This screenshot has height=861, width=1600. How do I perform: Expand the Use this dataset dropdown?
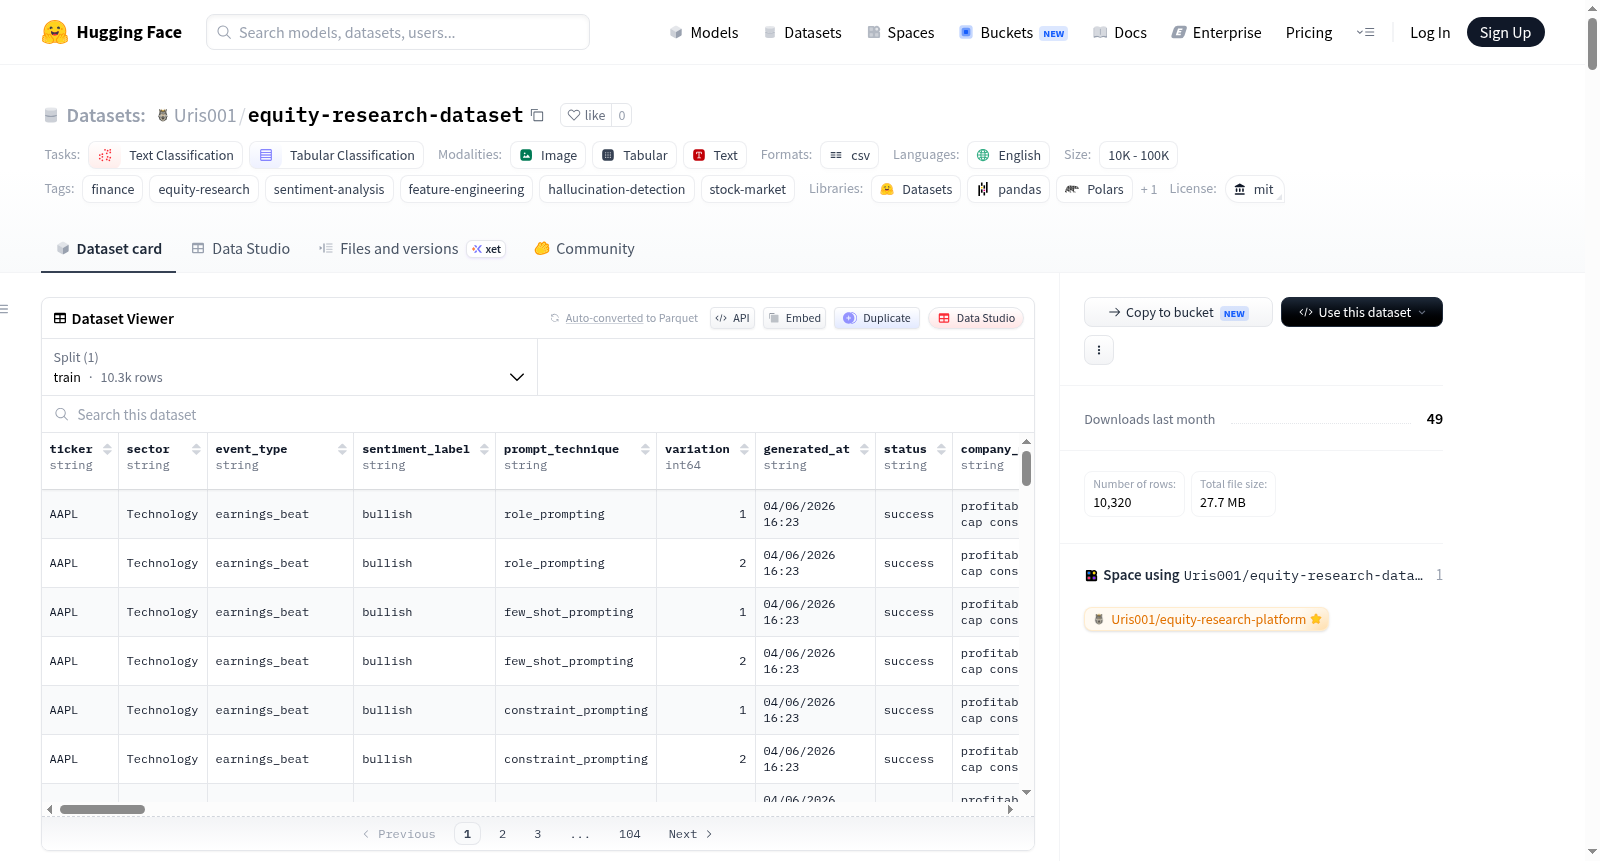click(1362, 312)
